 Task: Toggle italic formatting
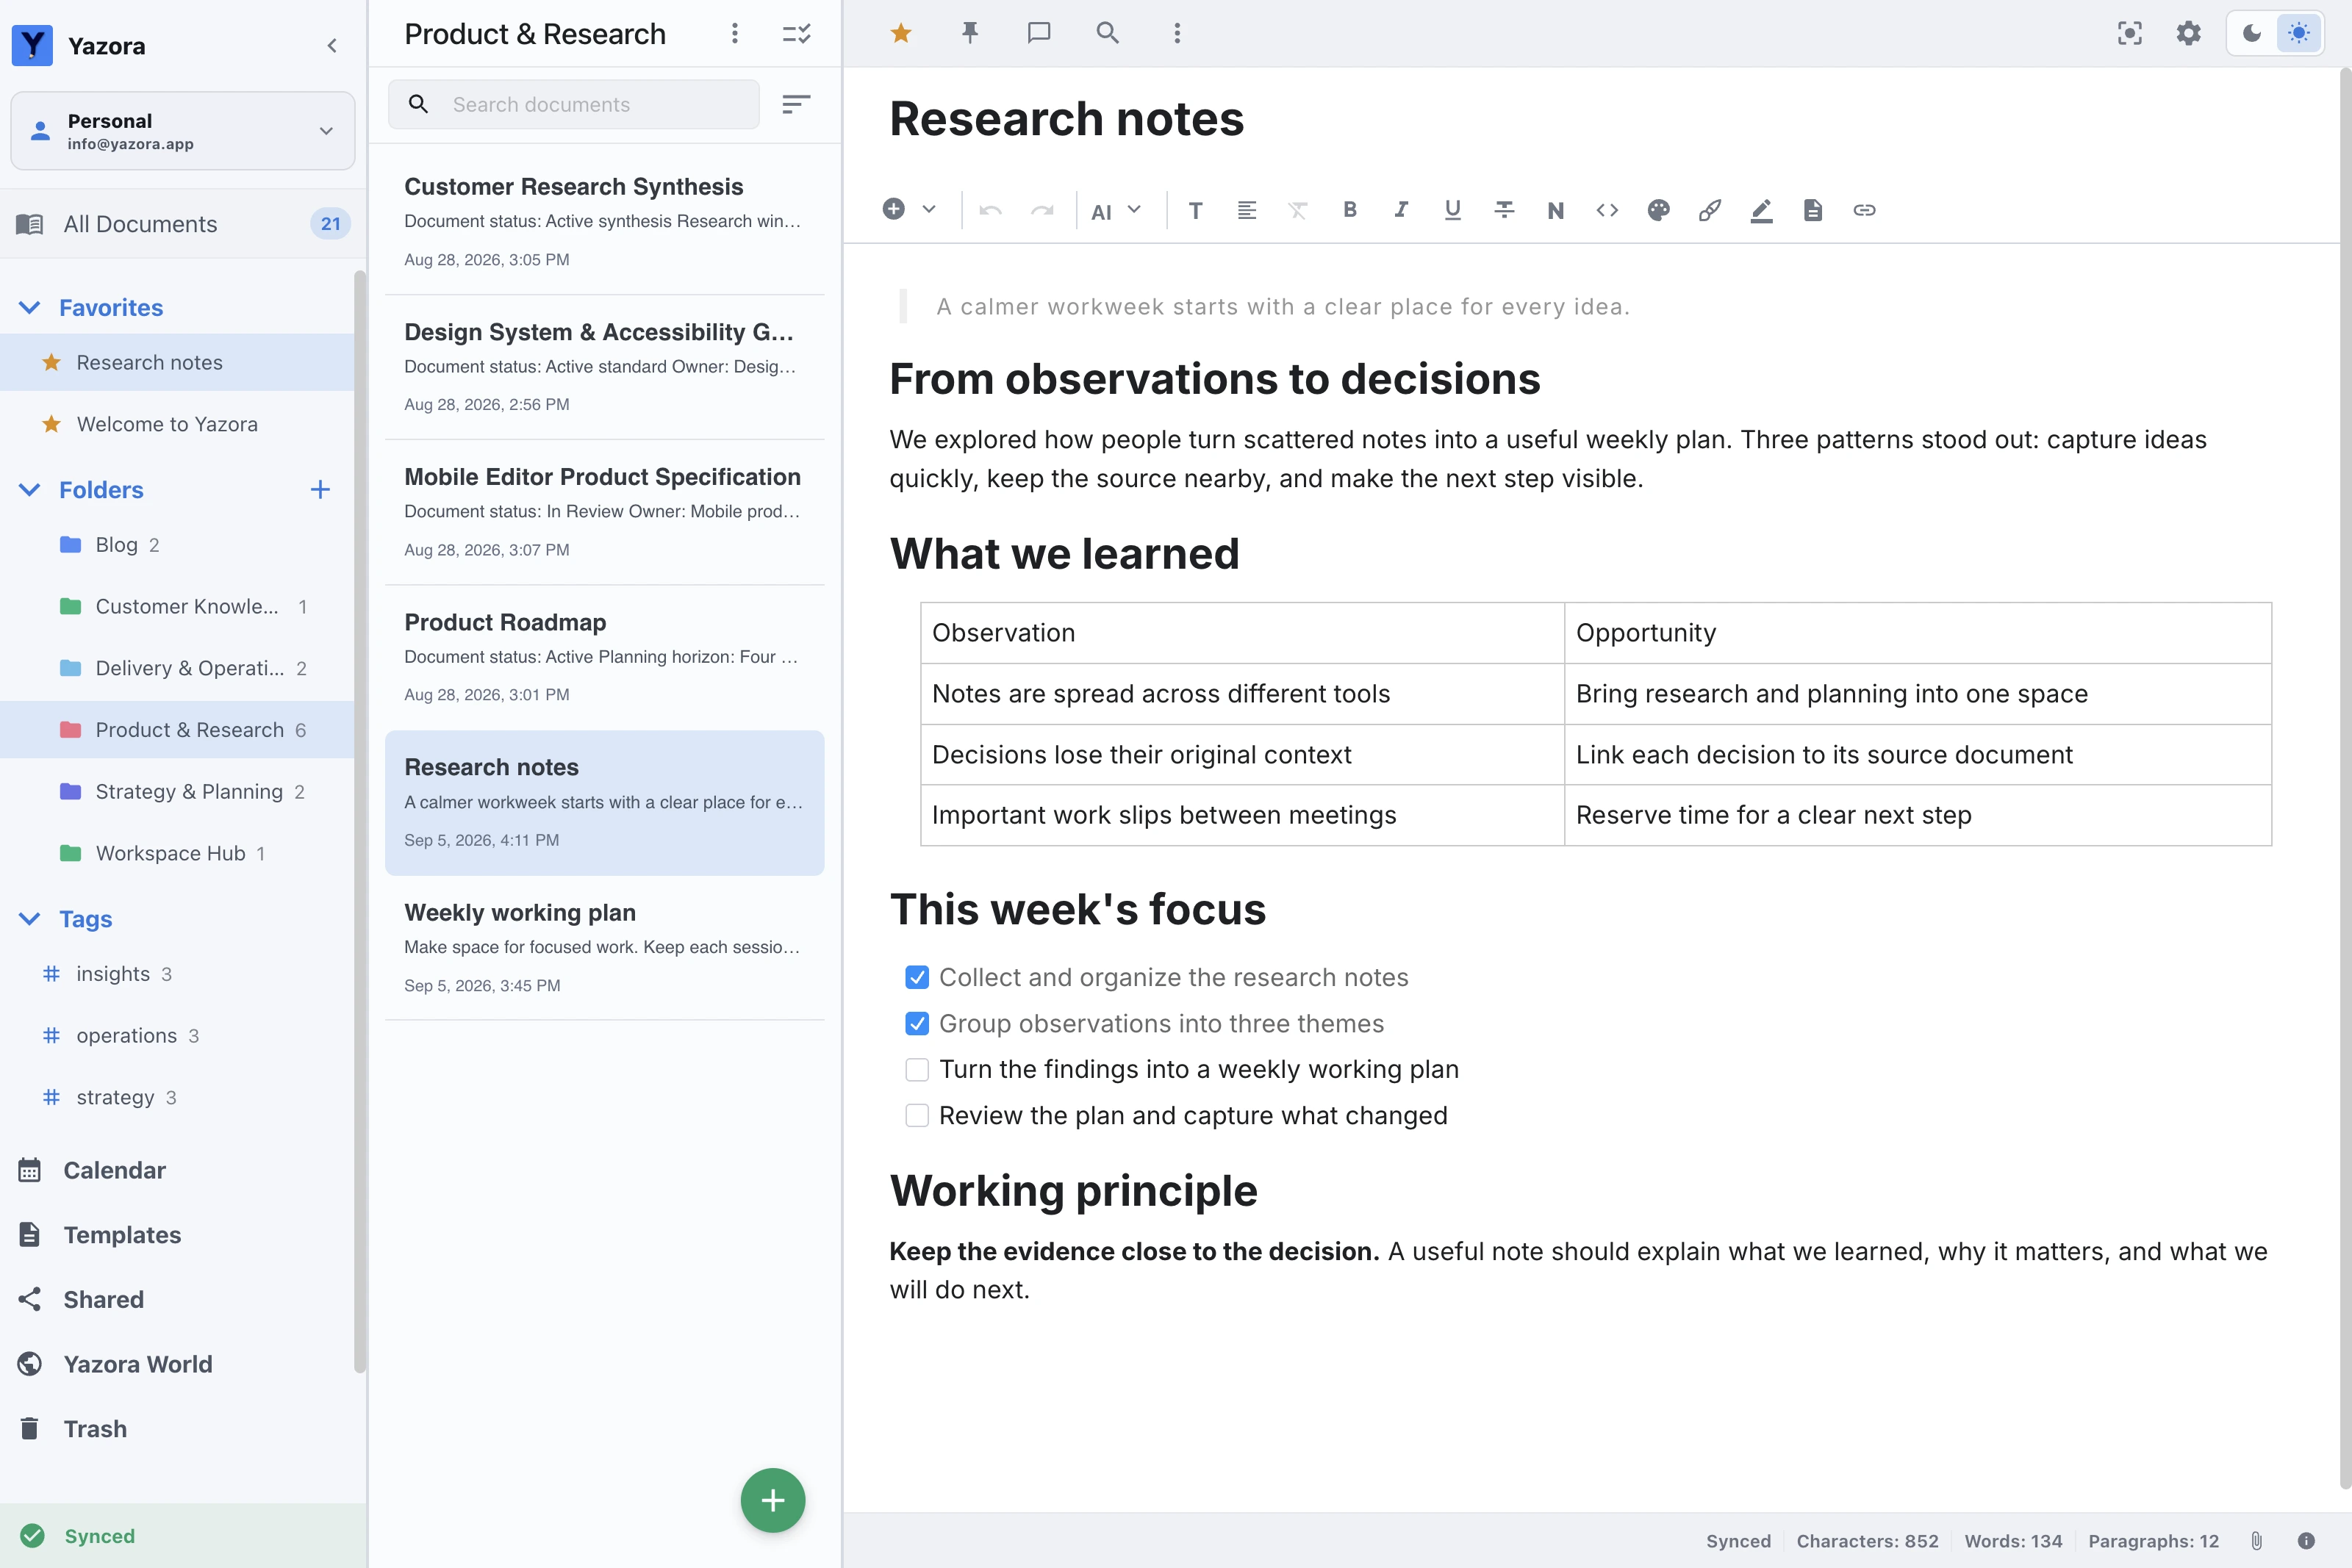coord(1401,210)
